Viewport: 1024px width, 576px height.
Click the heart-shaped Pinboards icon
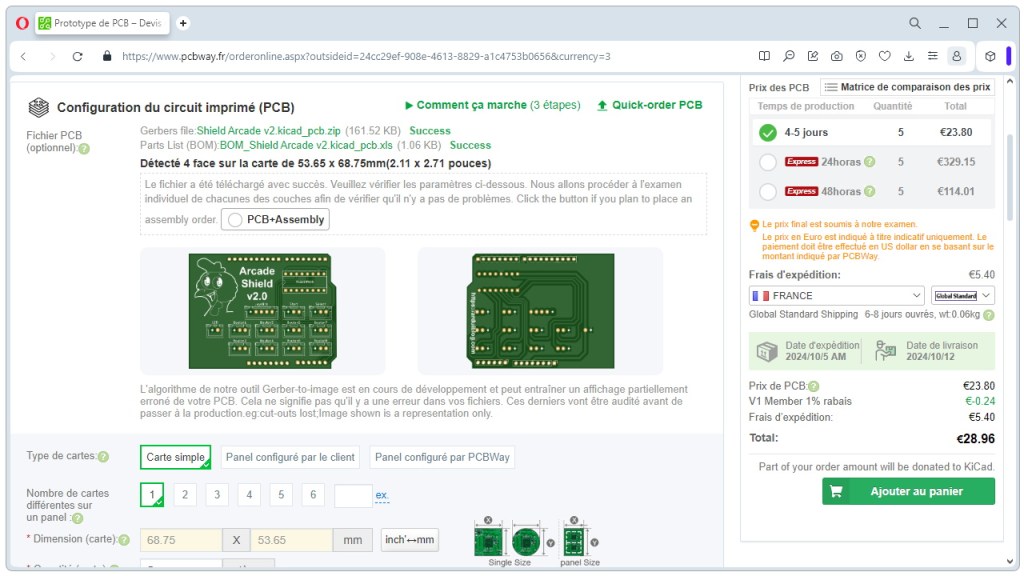[x=883, y=56]
